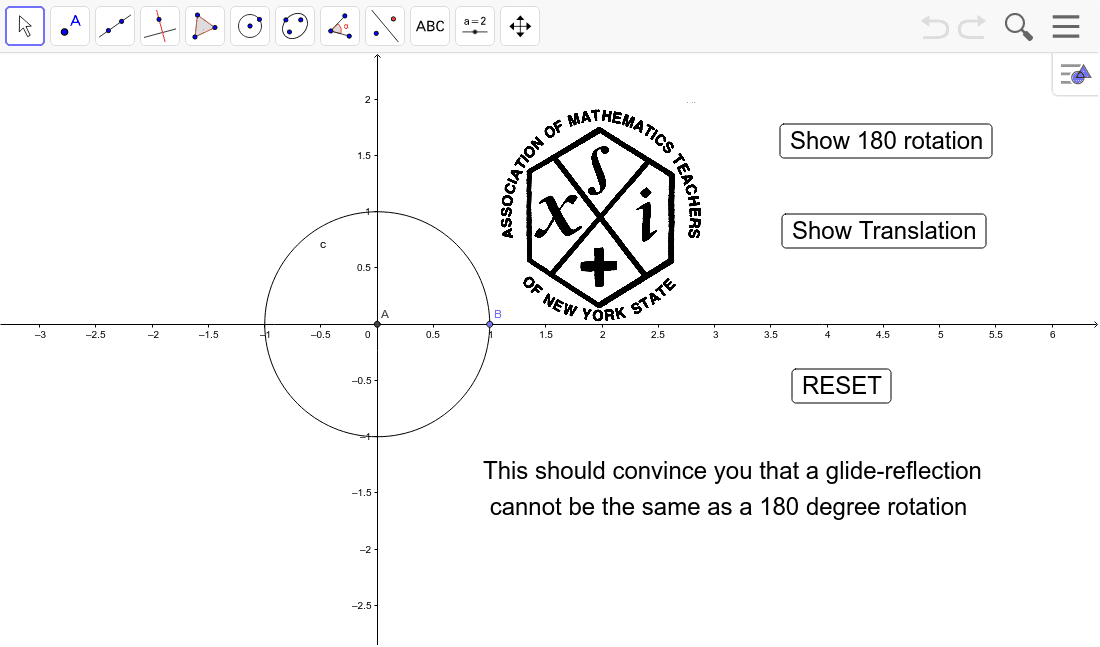The width and height of the screenshot is (1100, 647).
Task: Select the ABC text tool
Action: 430,27
